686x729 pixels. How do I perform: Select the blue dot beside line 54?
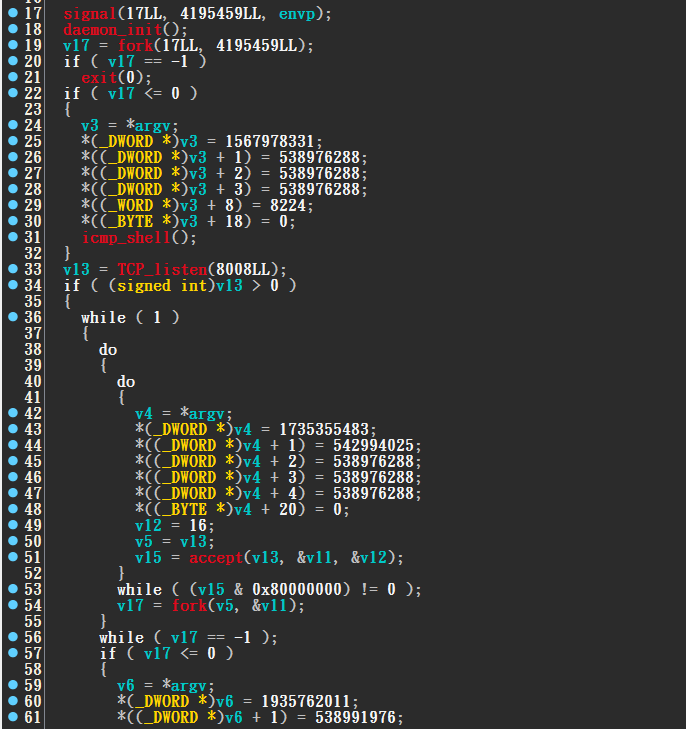pyautogui.click(x=13, y=604)
